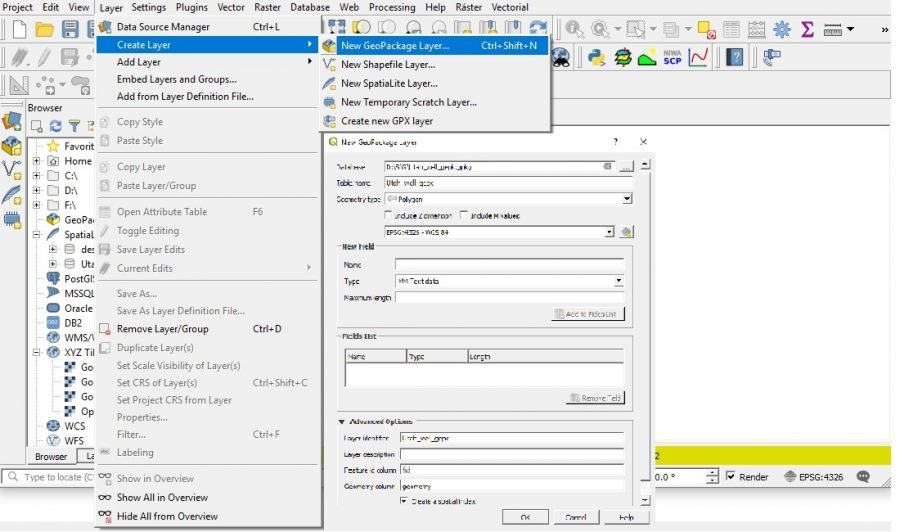Image resolution: width=900 pixels, height=532 pixels.
Task: Open the field calculator abacus icon
Action: tap(757, 29)
